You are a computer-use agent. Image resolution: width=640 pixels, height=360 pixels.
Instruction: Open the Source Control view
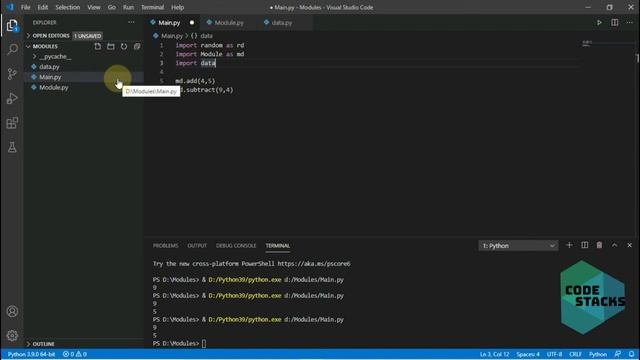(12, 74)
